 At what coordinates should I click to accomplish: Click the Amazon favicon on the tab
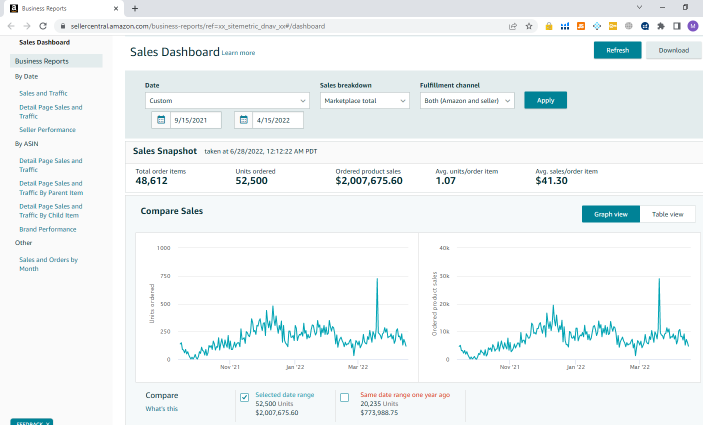pyautogui.click(x=14, y=8)
